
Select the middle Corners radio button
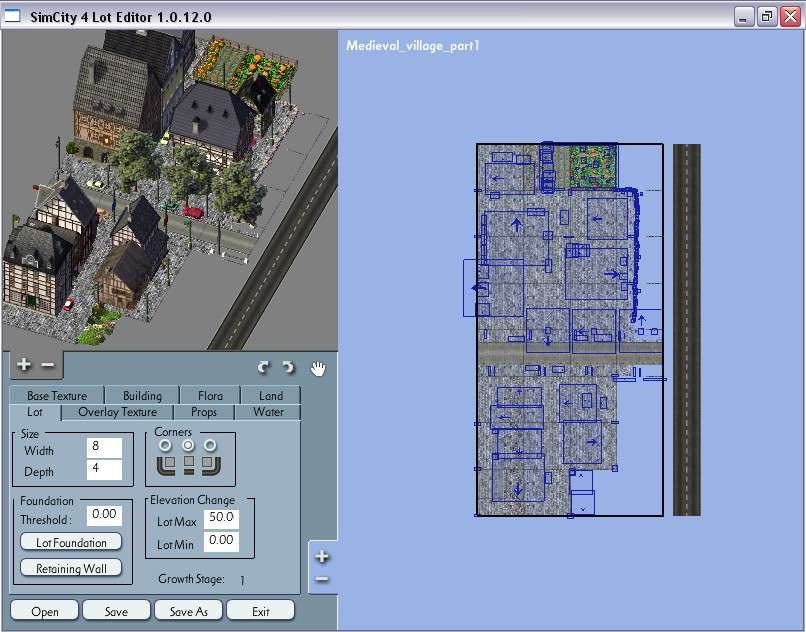(188, 445)
